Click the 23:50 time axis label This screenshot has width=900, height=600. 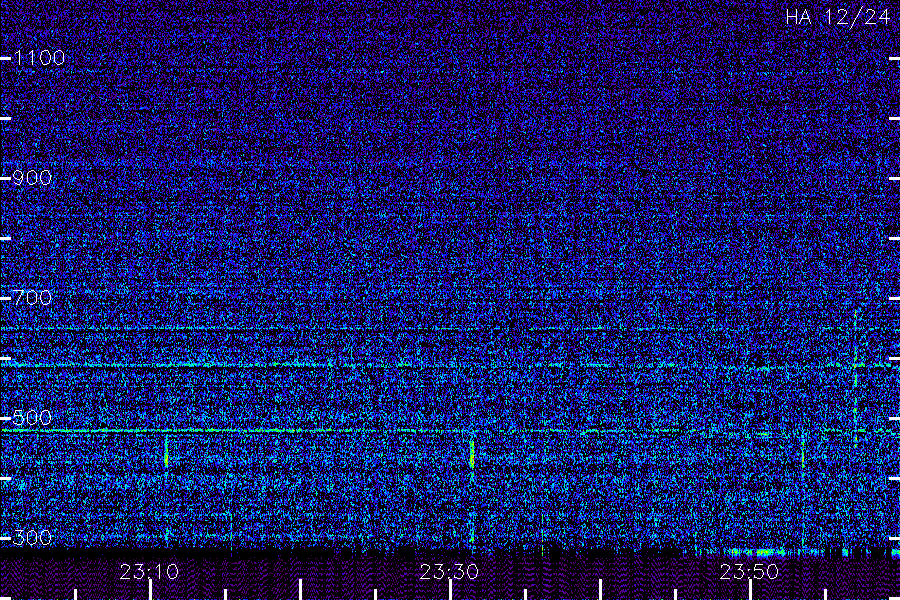click(749, 572)
